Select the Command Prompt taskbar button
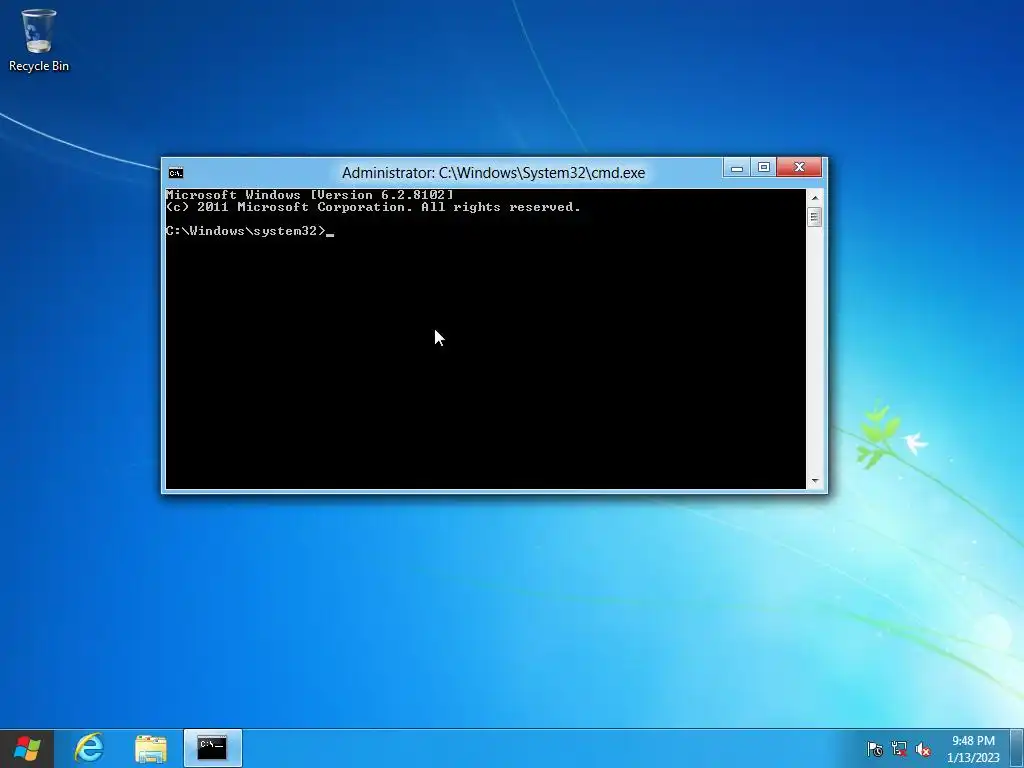 coord(212,748)
